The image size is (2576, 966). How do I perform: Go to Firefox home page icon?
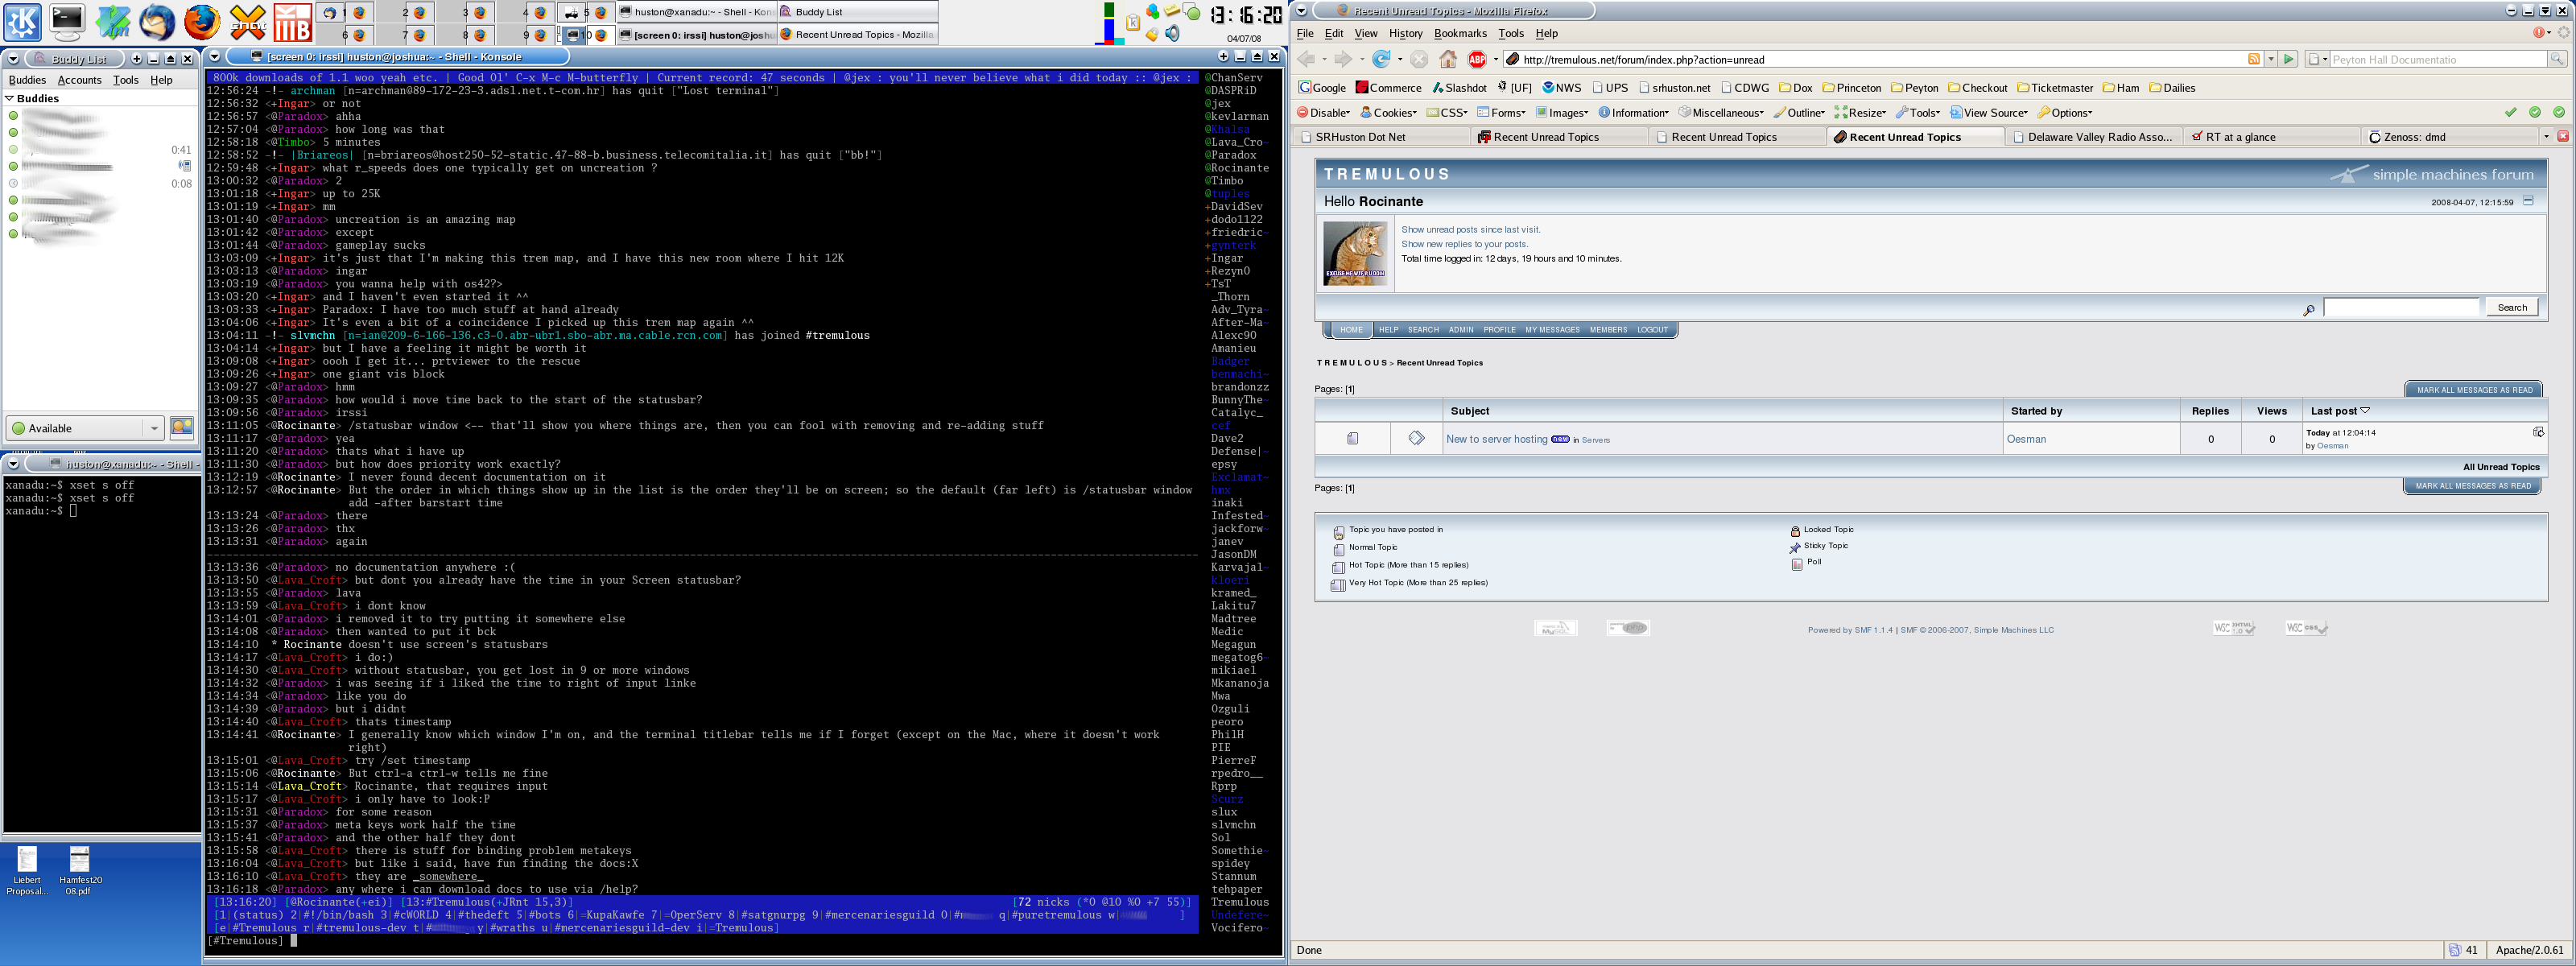(x=1447, y=60)
